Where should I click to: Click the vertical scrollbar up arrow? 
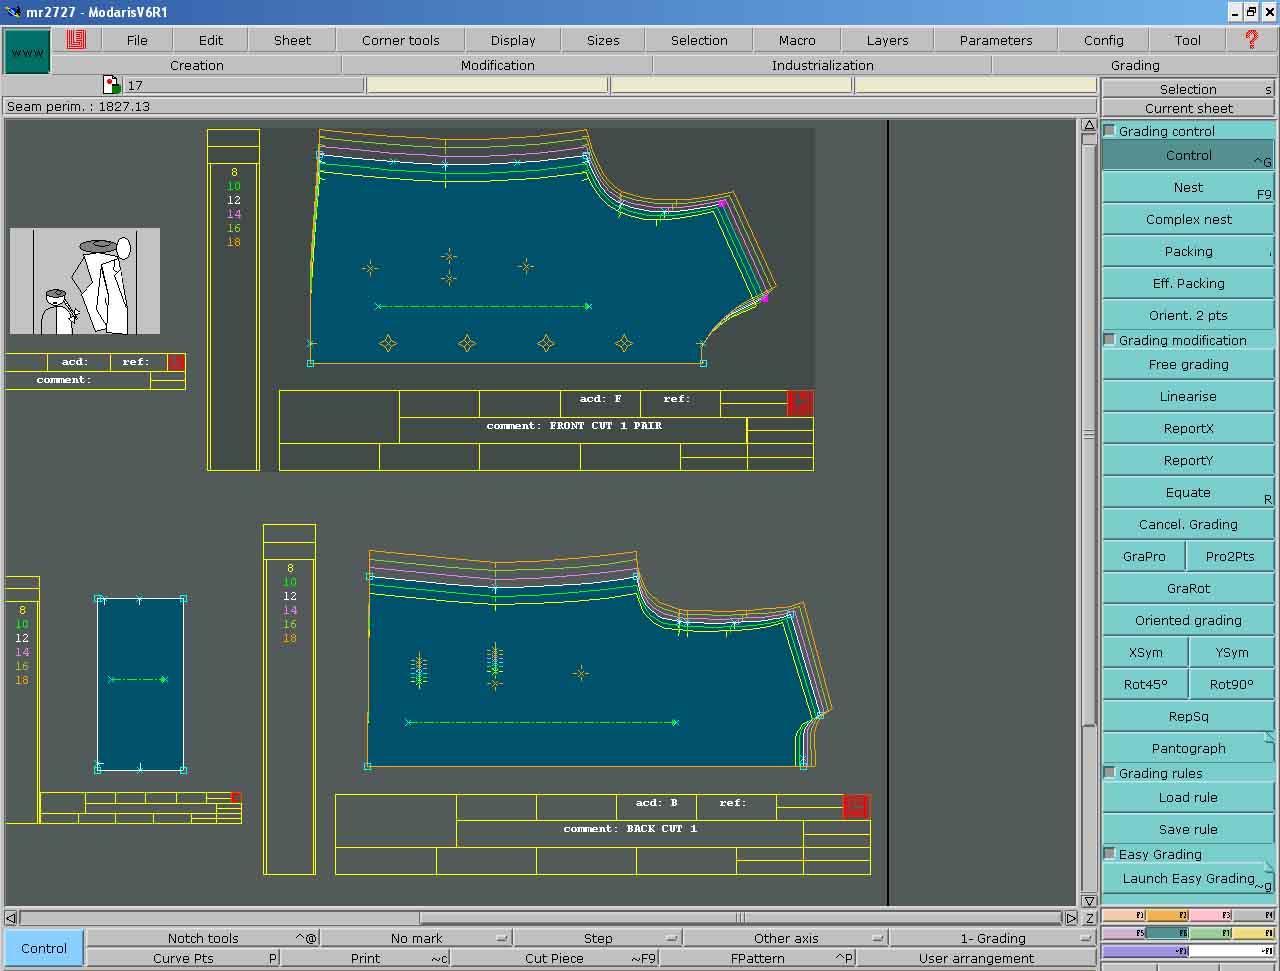coord(1089,126)
